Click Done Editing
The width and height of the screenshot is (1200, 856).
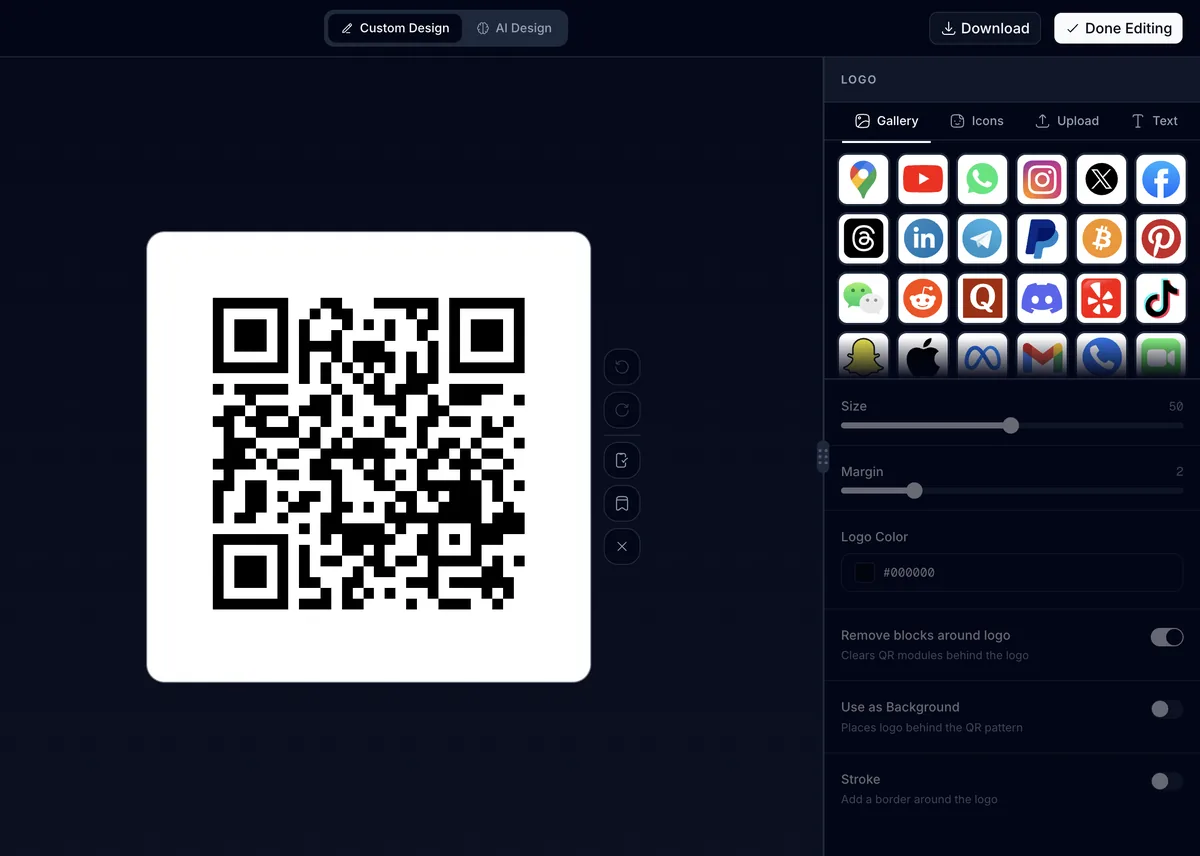[1118, 28]
